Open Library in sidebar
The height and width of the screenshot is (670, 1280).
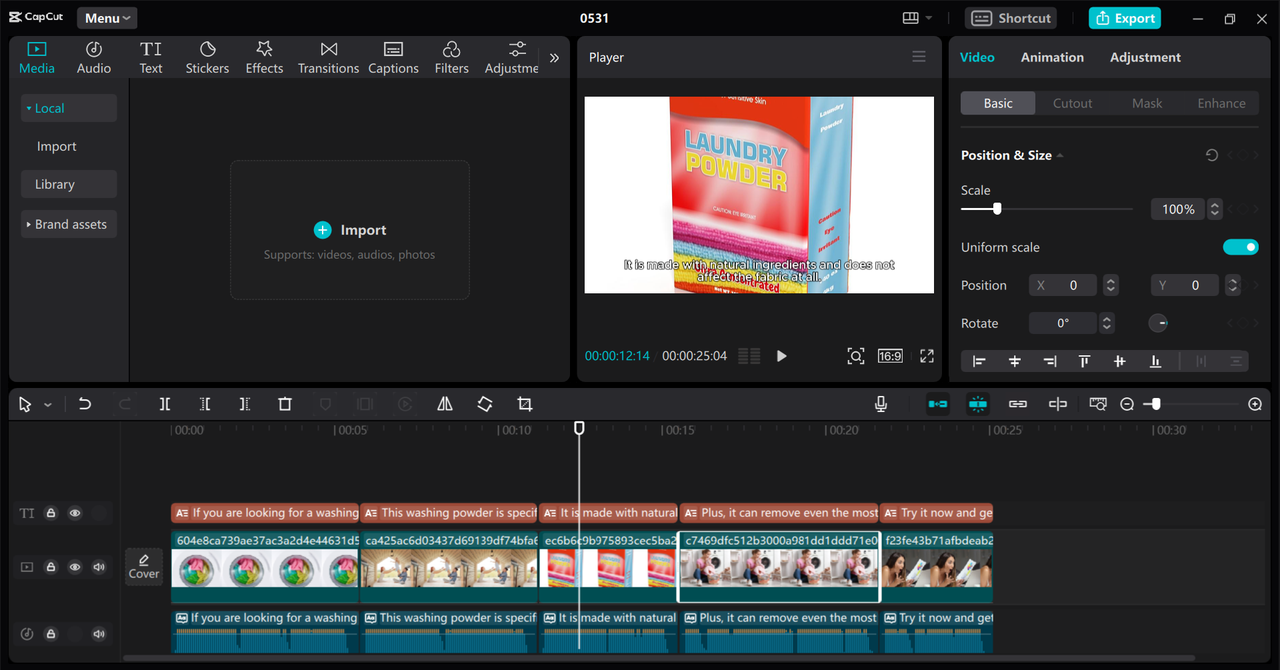pyautogui.click(x=69, y=184)
